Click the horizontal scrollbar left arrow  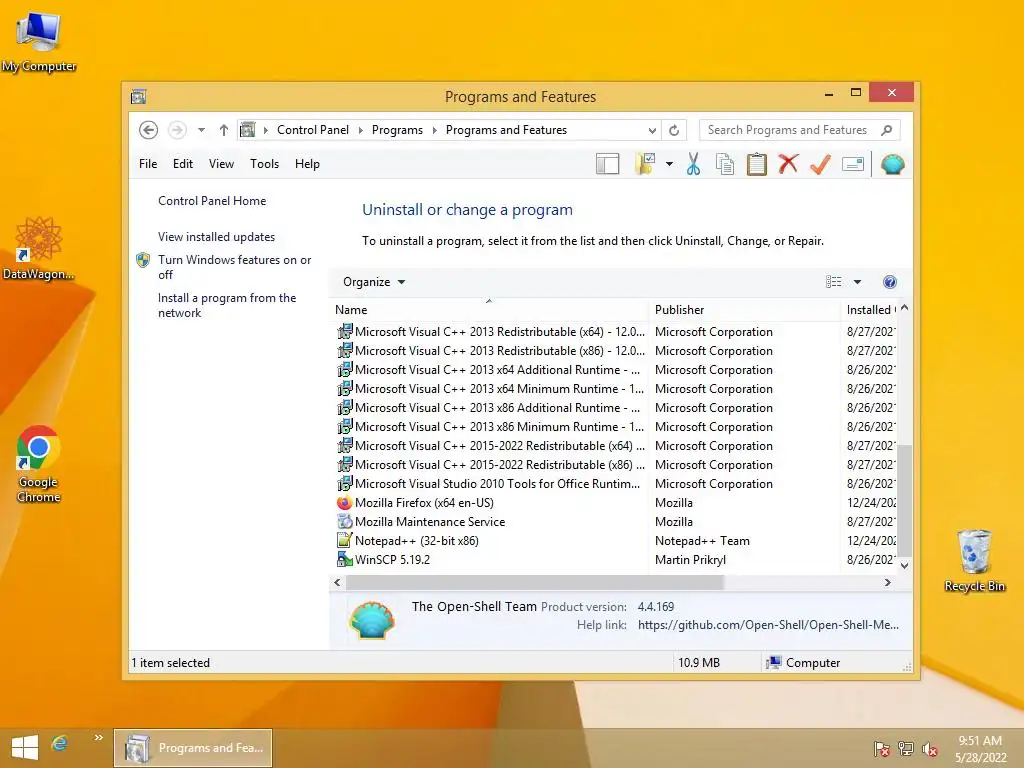click(337, 583)
